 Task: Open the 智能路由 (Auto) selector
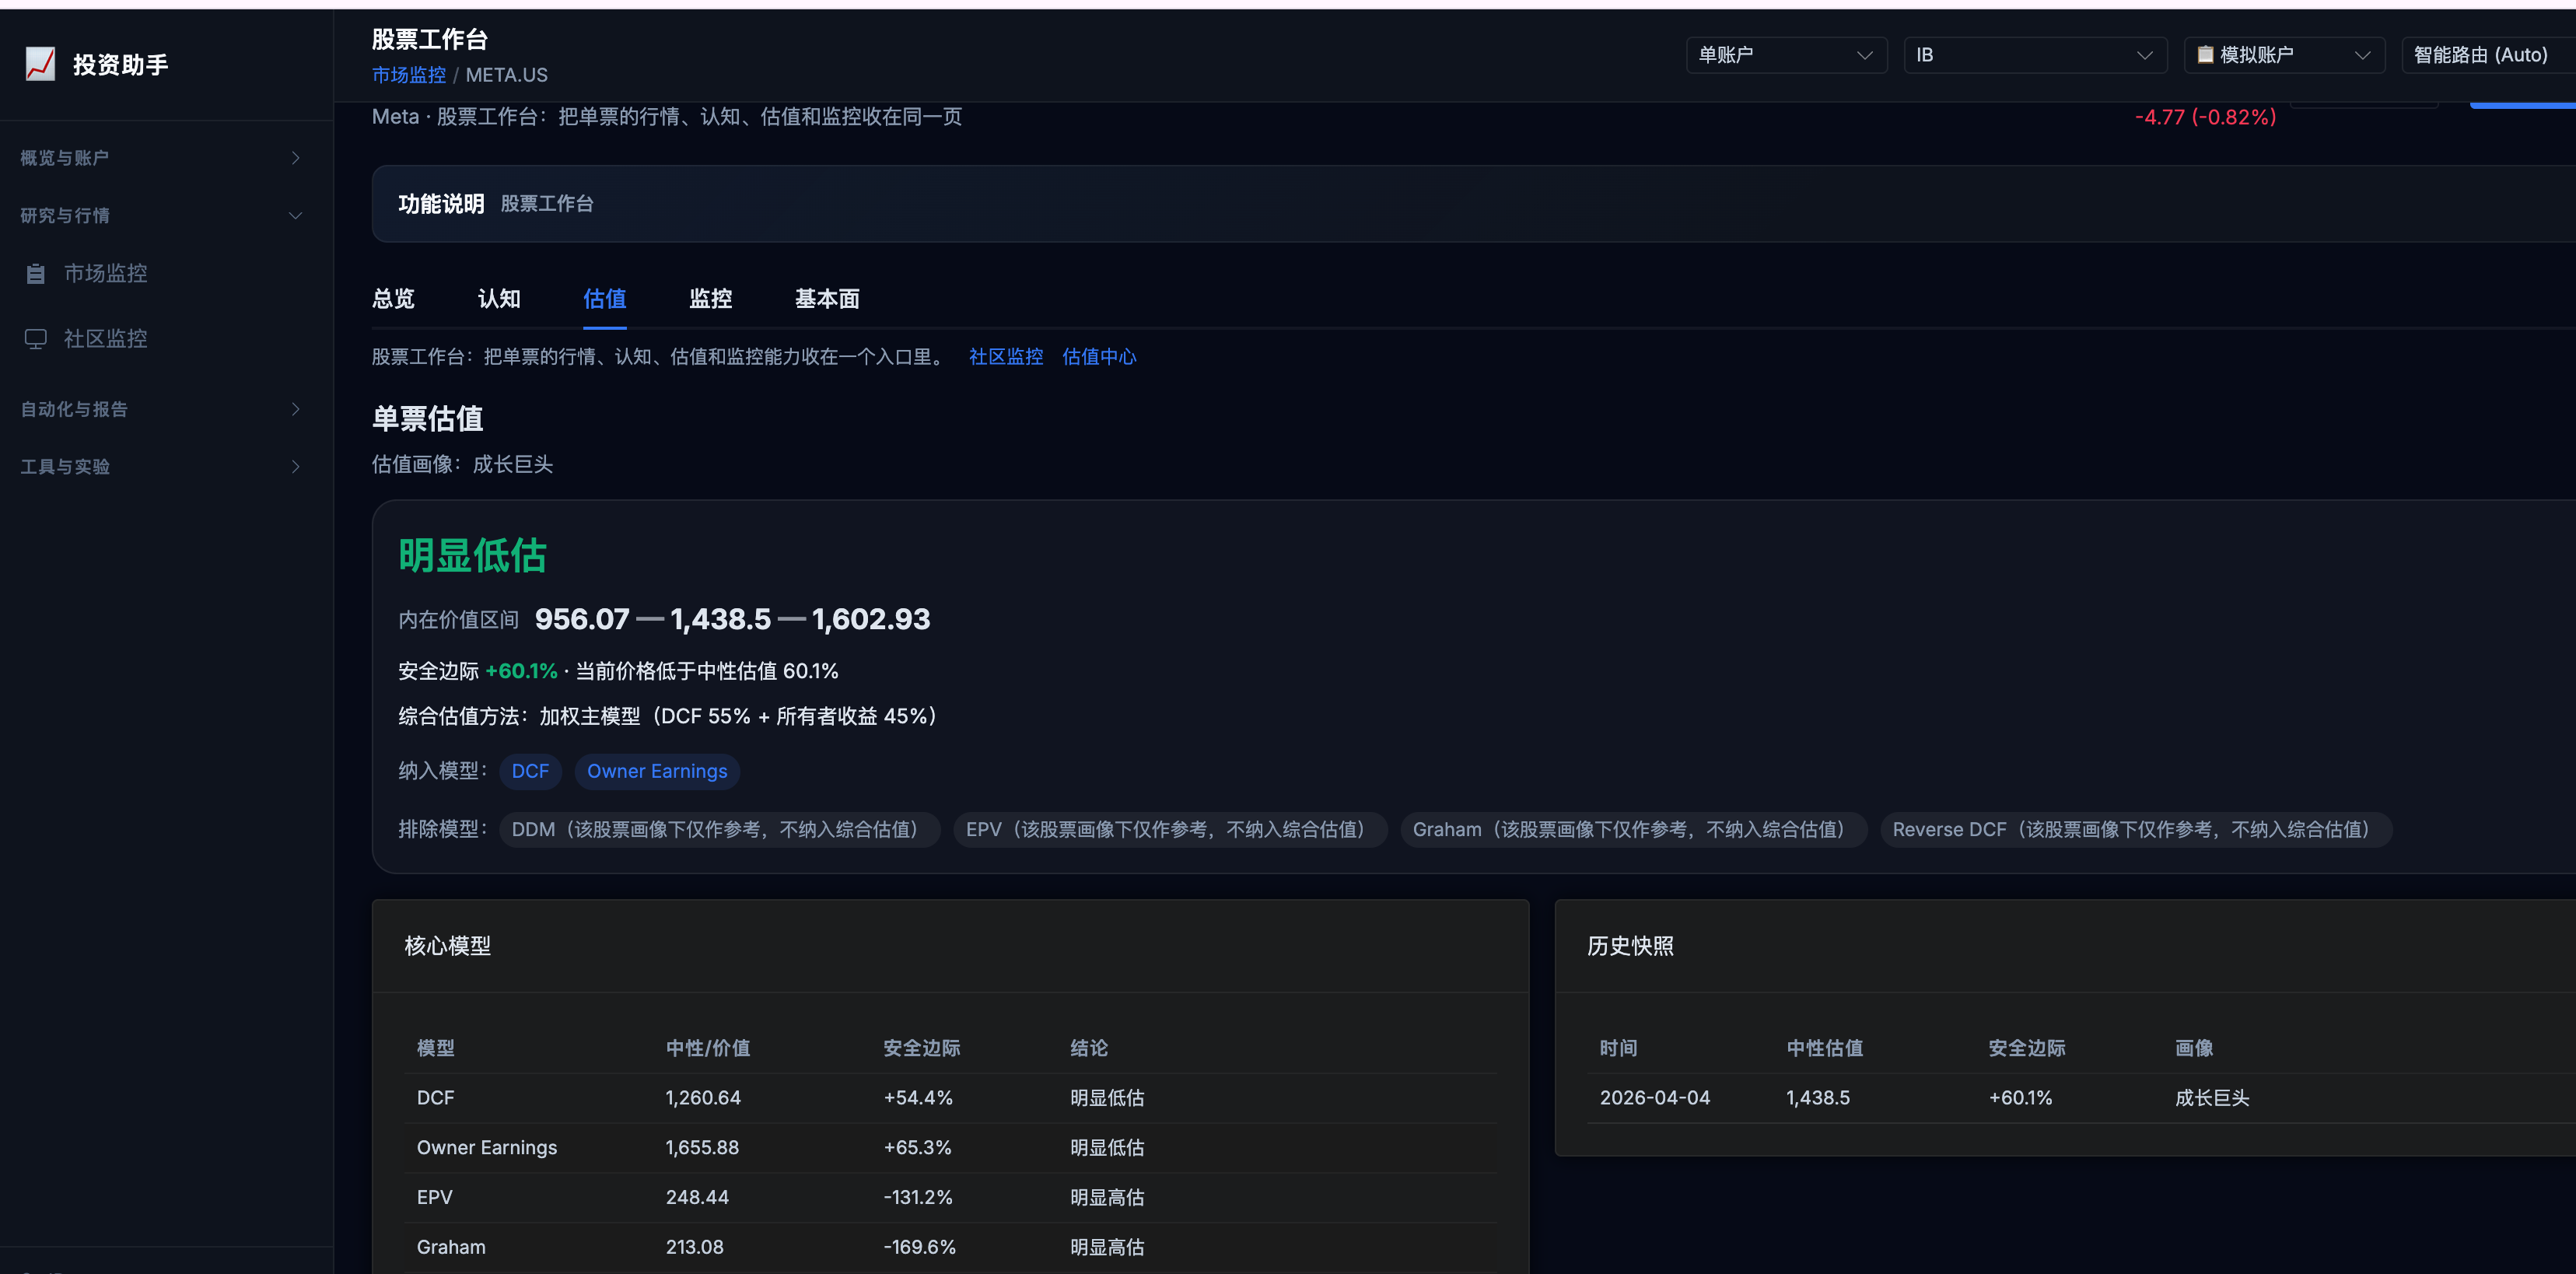pos(2480,55)
